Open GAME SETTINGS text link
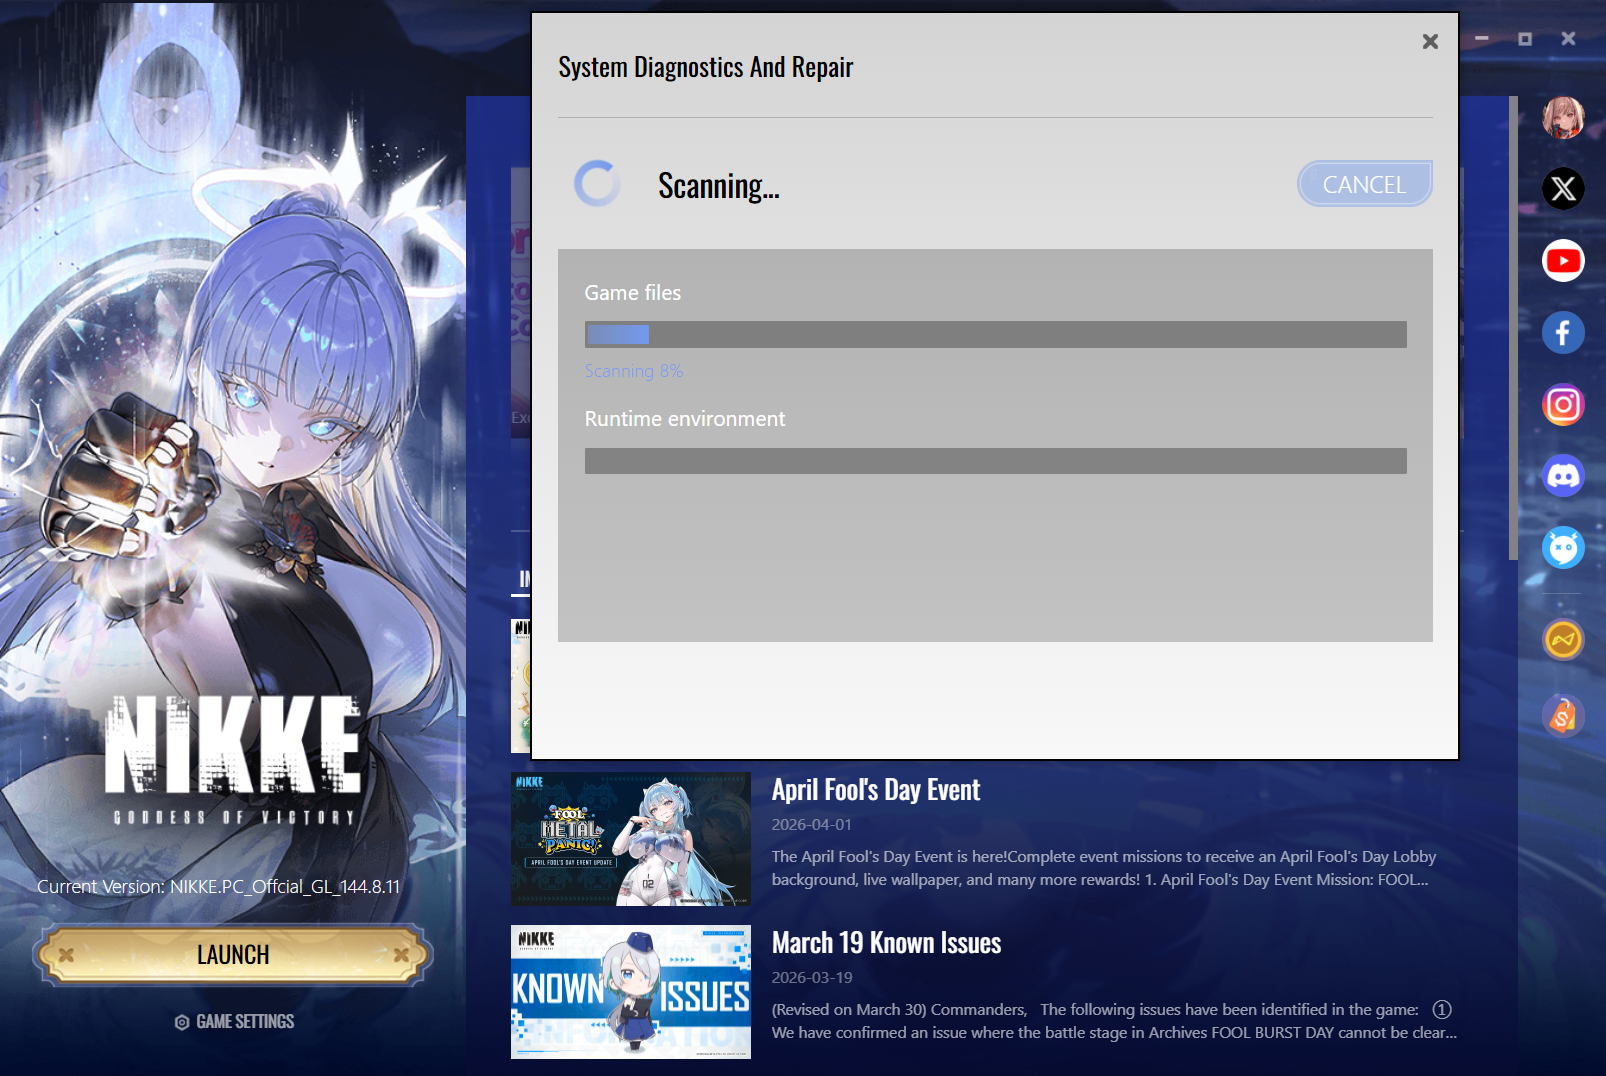Viewport: 1606px width, 1076px height. click(x=245, y=1022)
